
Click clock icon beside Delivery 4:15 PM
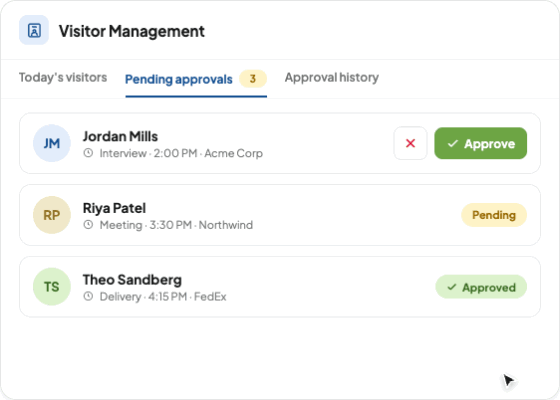pos(88,296)
